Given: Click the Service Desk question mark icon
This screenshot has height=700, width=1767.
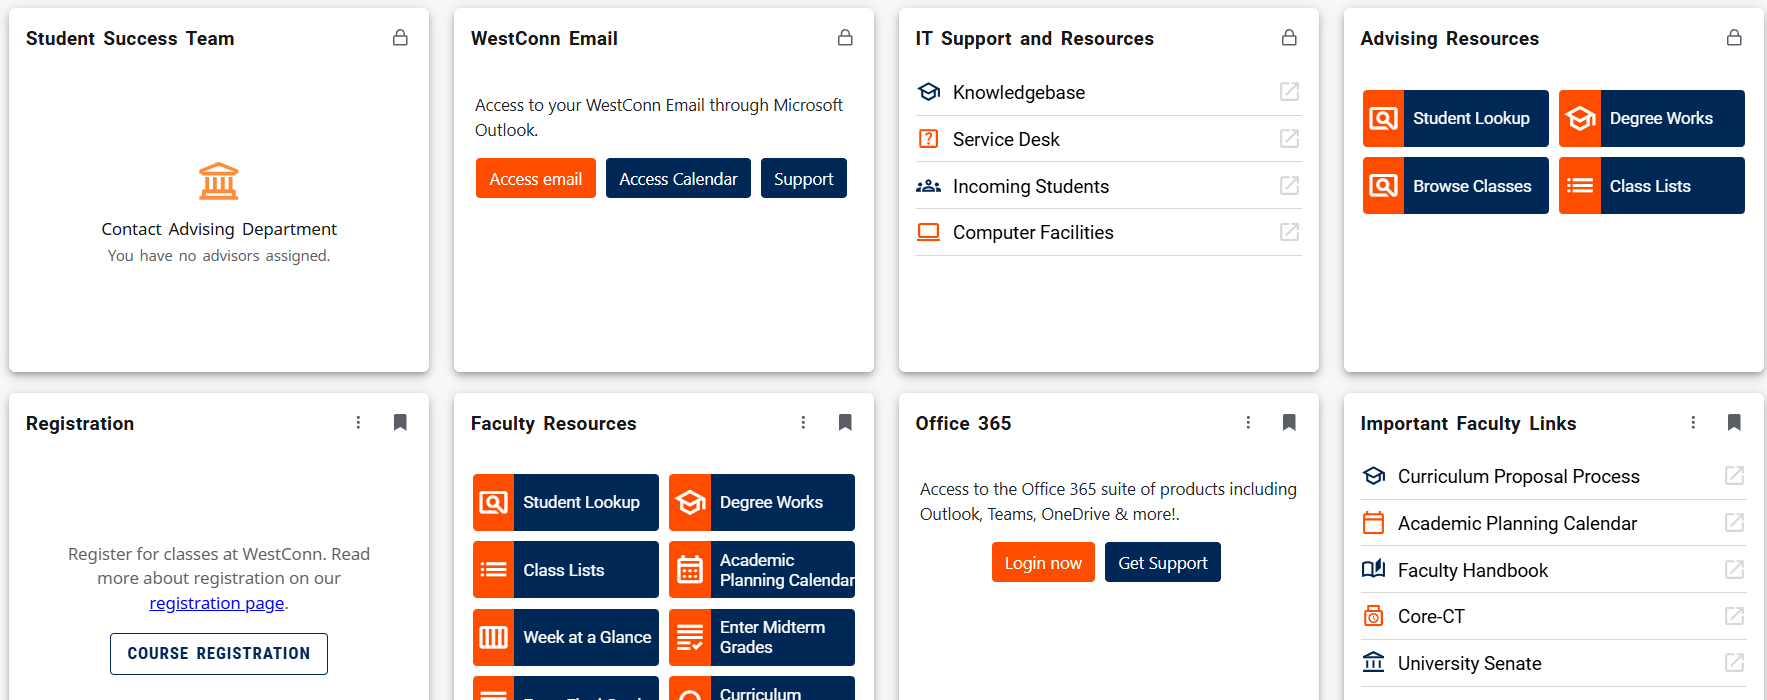Looking at the screenshot, I should click(x=928, y=139).
